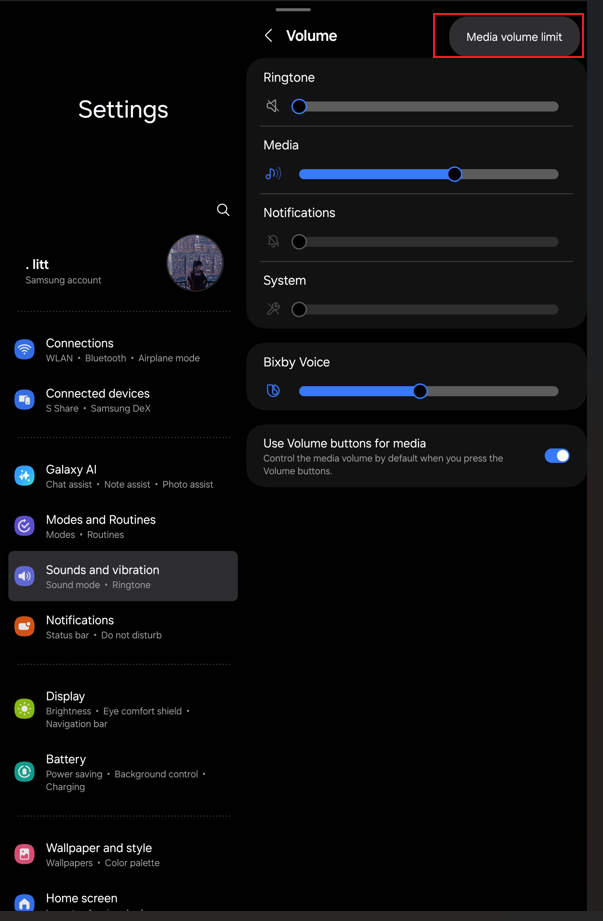This screenshot has width=603, height=921.
Task: Open Display settings
Action: tap(123, 709)
